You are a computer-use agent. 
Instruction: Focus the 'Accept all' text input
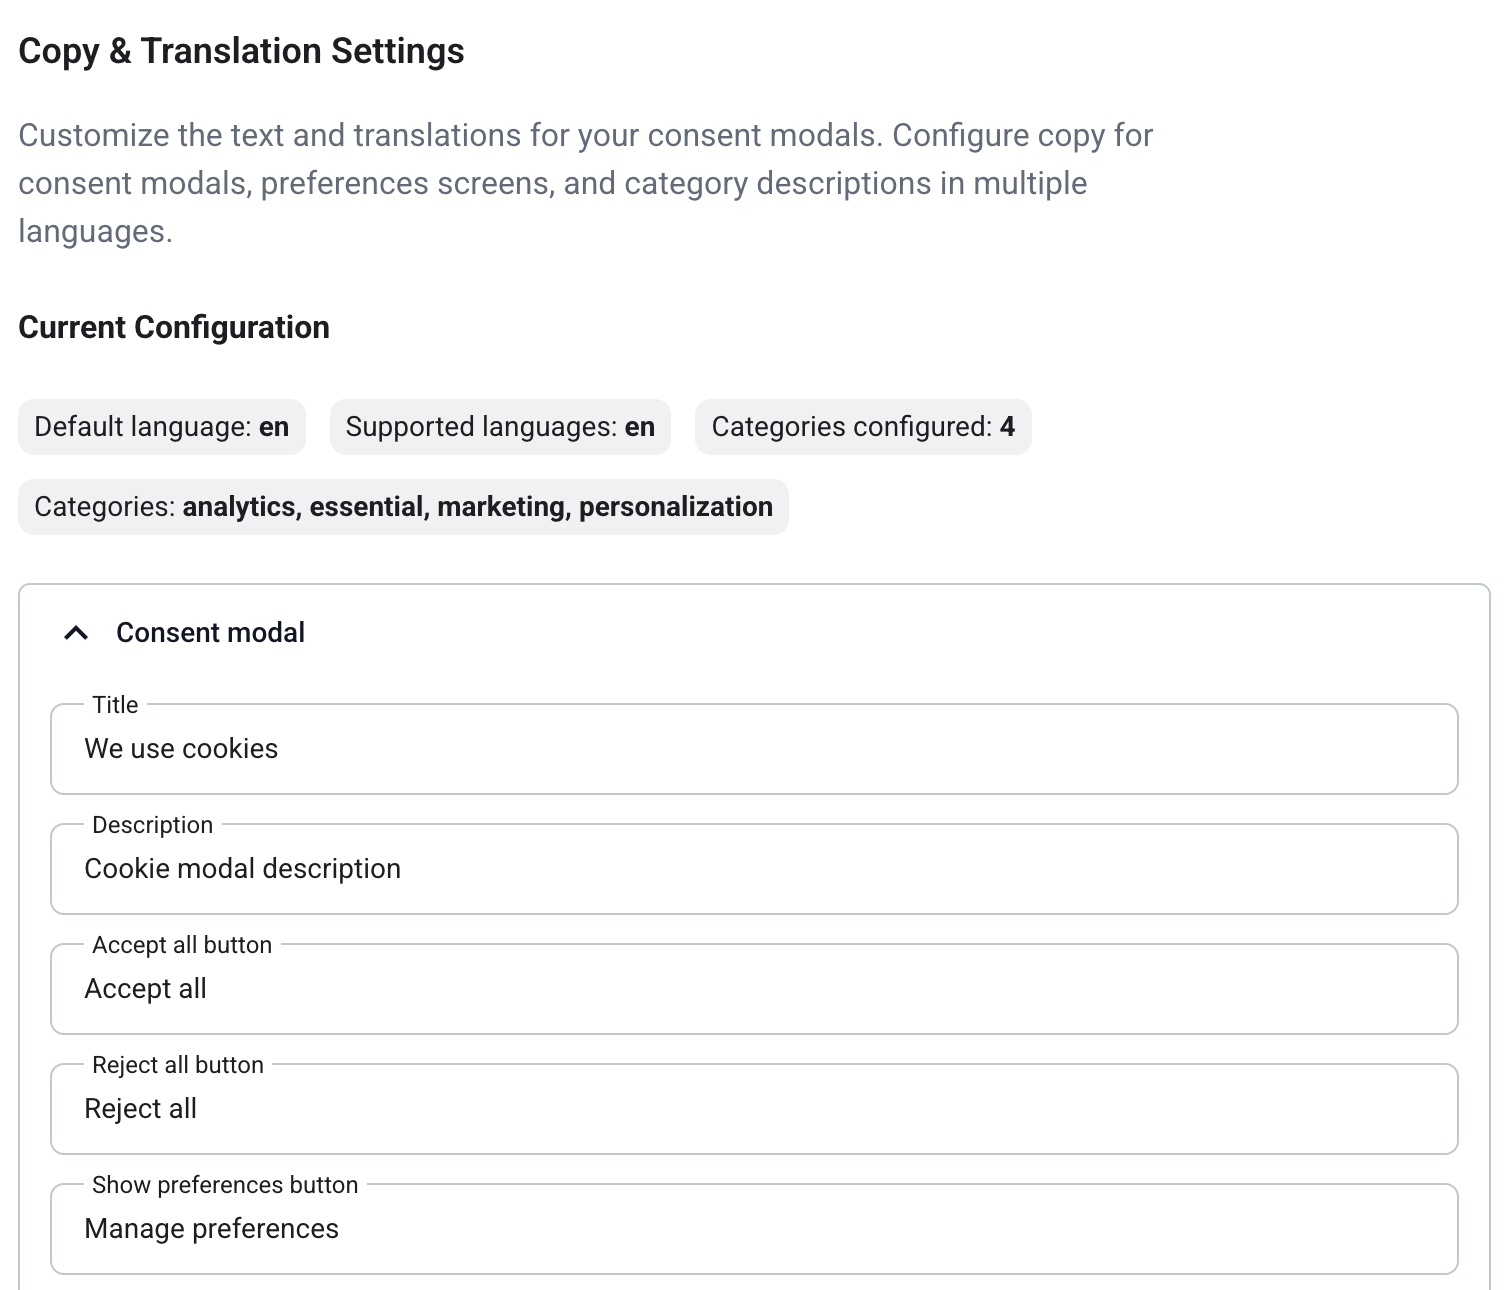pos(754,989)
